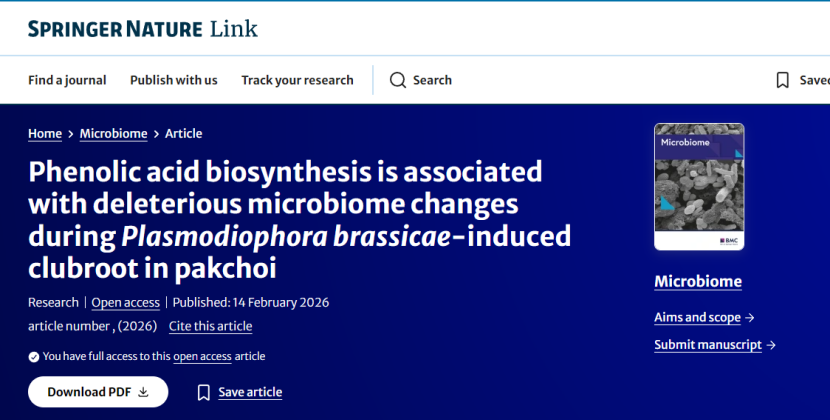The image size is (830, 420).
Task: Click the download arrow icon on PDF button
Action: point(143,392)
